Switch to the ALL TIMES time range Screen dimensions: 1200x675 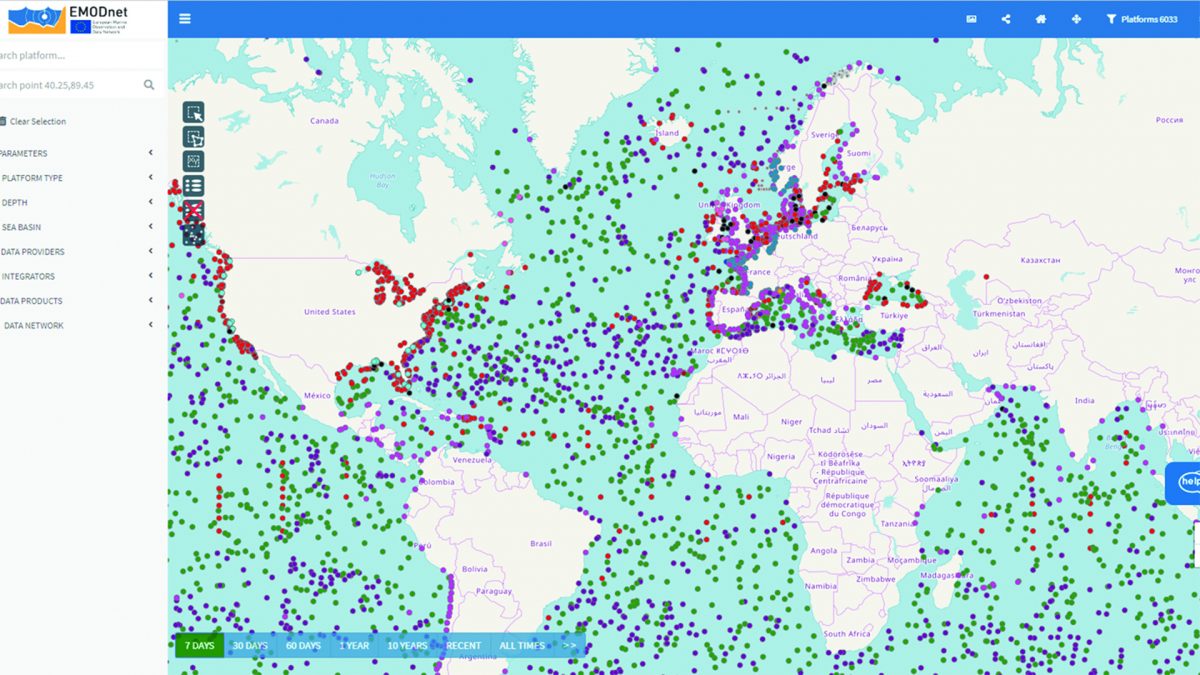[x=522, y=646]
